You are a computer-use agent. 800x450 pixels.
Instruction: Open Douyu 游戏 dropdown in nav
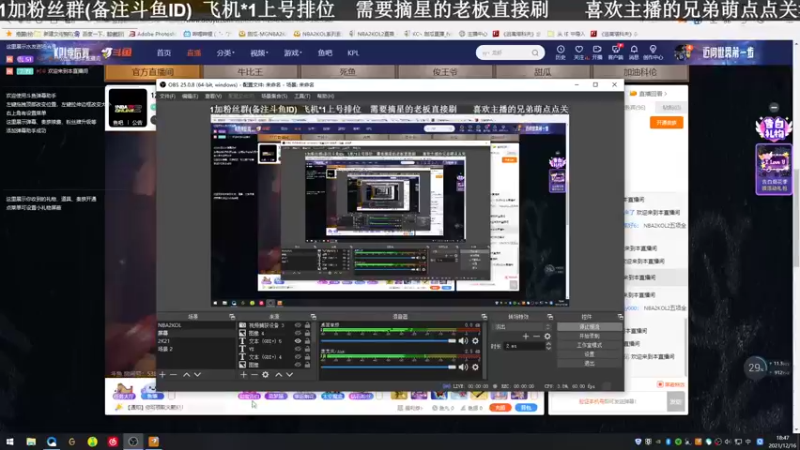(292, 53)
